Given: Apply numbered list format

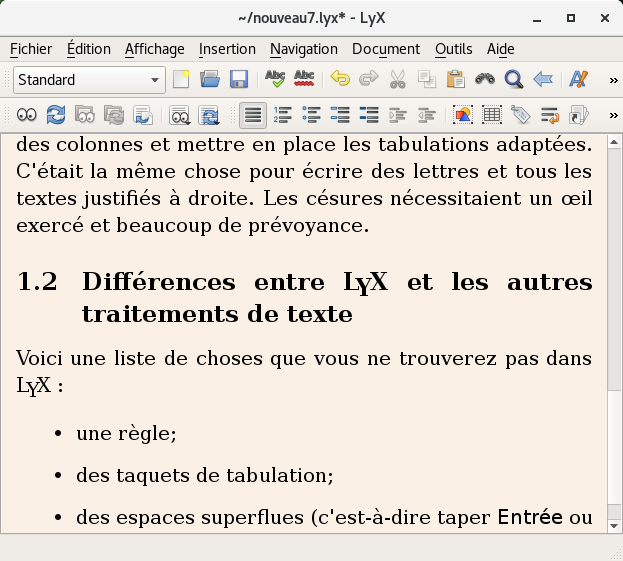Looking at the screenshot, I should pyautogui.click(x=282, y=116).
